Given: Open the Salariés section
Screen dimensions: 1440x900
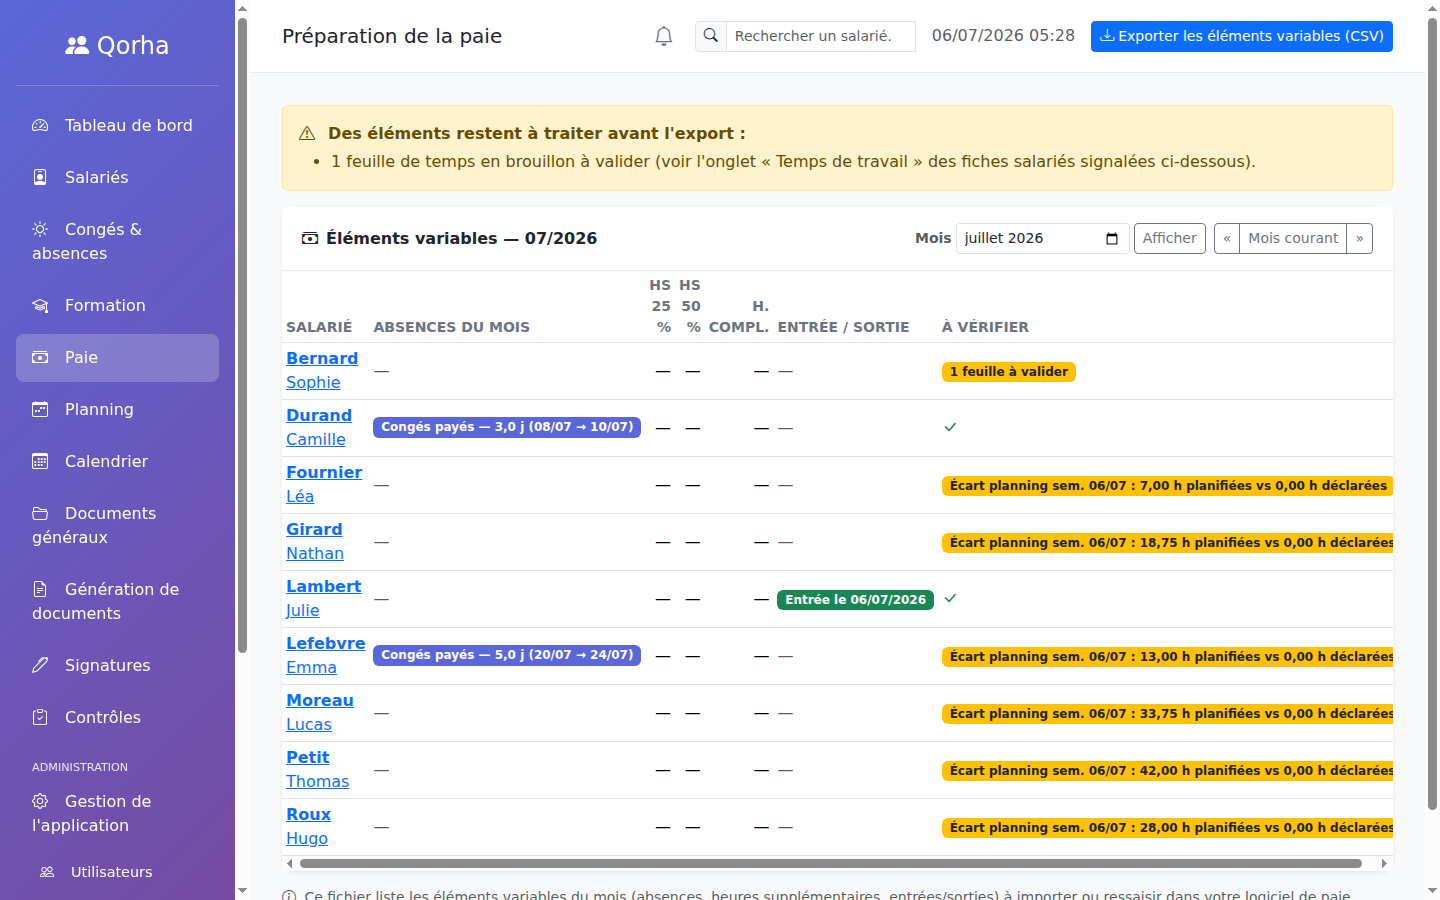Looking at the screenshot, I should 117,177.
